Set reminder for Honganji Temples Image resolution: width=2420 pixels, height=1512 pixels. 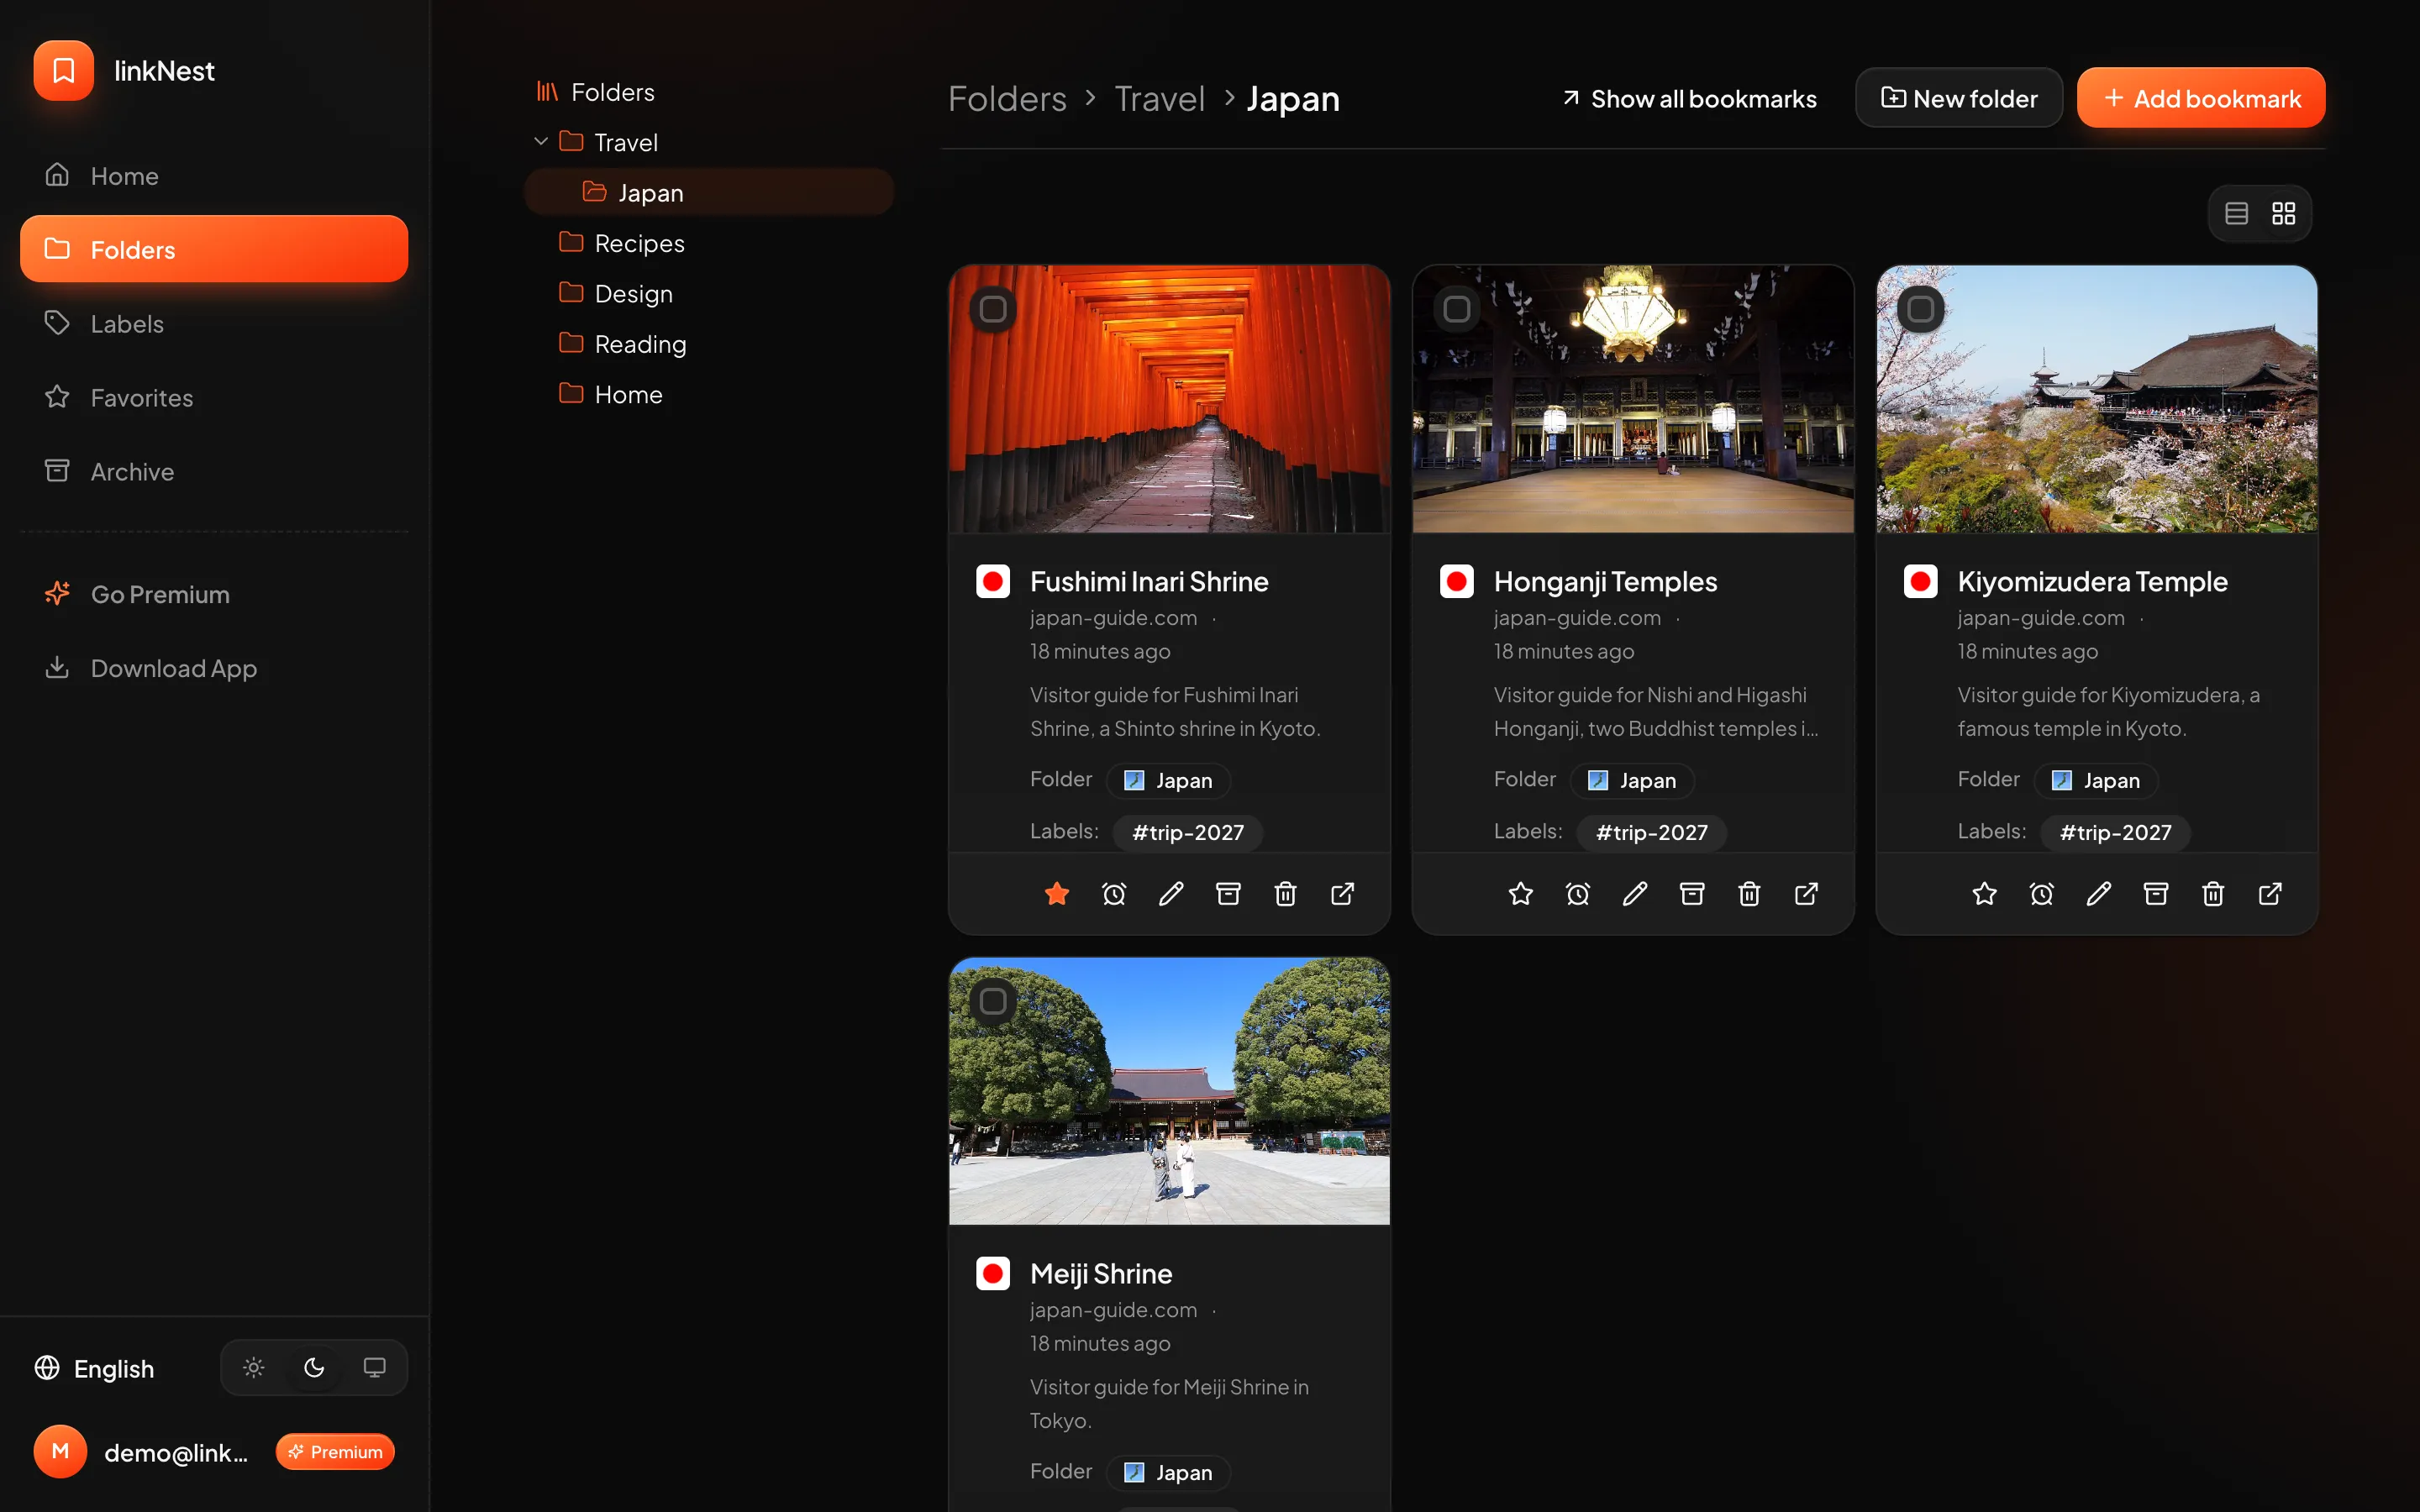coord(1577,893)
